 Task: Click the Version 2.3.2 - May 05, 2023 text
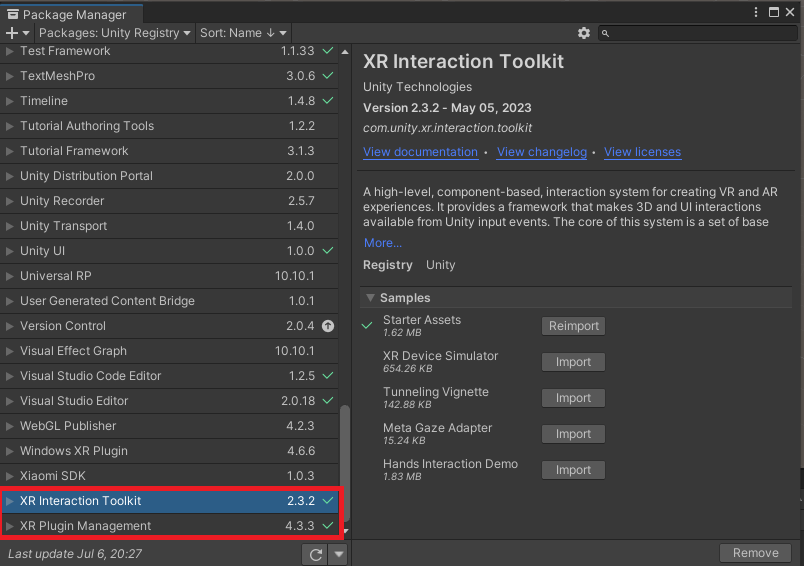[x=447, y=108]
